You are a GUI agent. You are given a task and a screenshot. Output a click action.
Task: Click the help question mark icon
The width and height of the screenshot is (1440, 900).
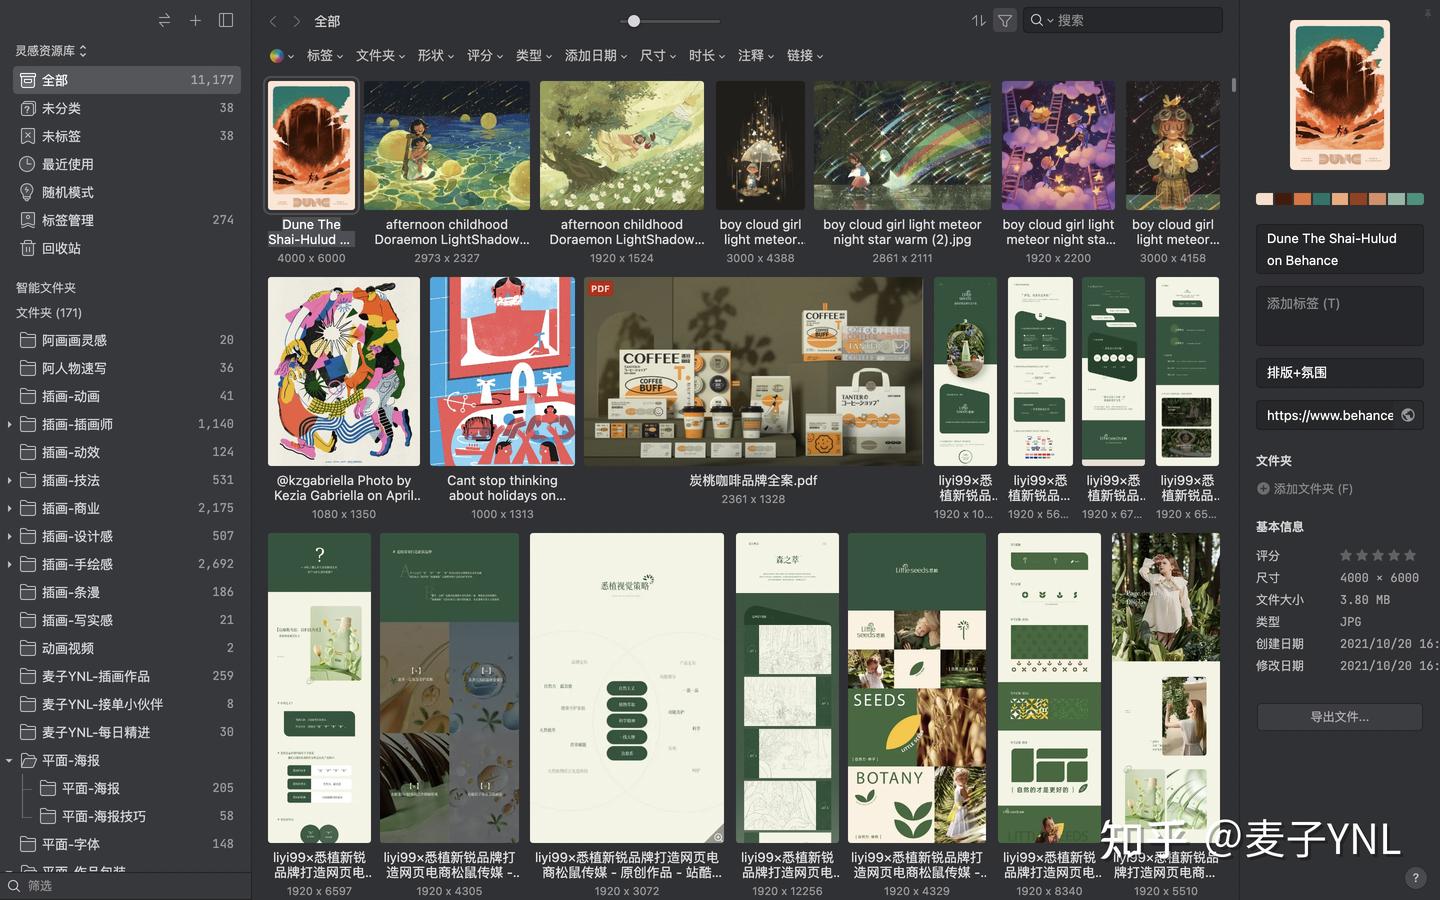click(x=1414, y=878)
